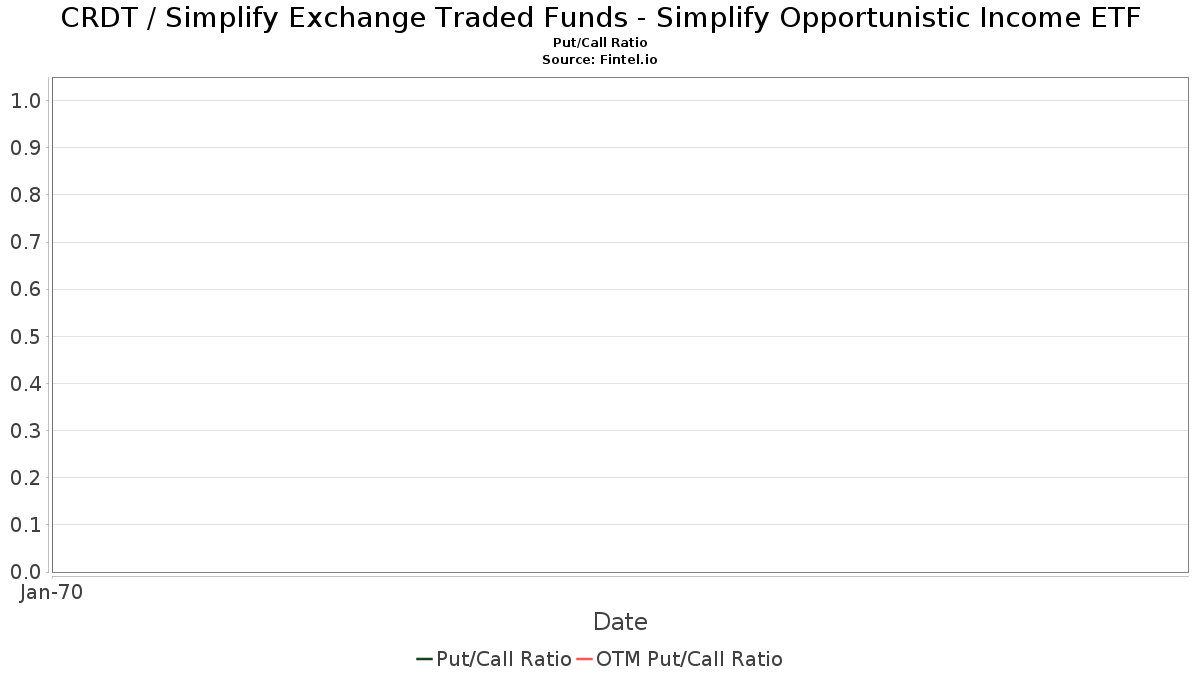Click the 0.6 y-axis tick label
Screen dimensions: 1200x675
[25, 289]
